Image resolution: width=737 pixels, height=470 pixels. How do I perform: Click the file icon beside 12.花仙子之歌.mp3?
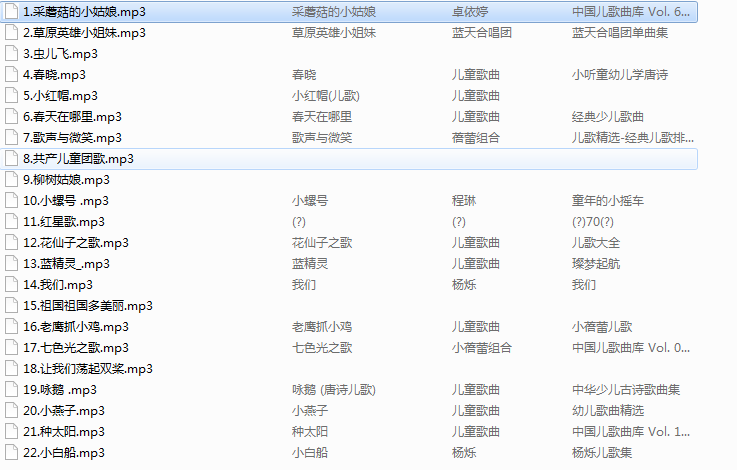click(x=11, y=243)
